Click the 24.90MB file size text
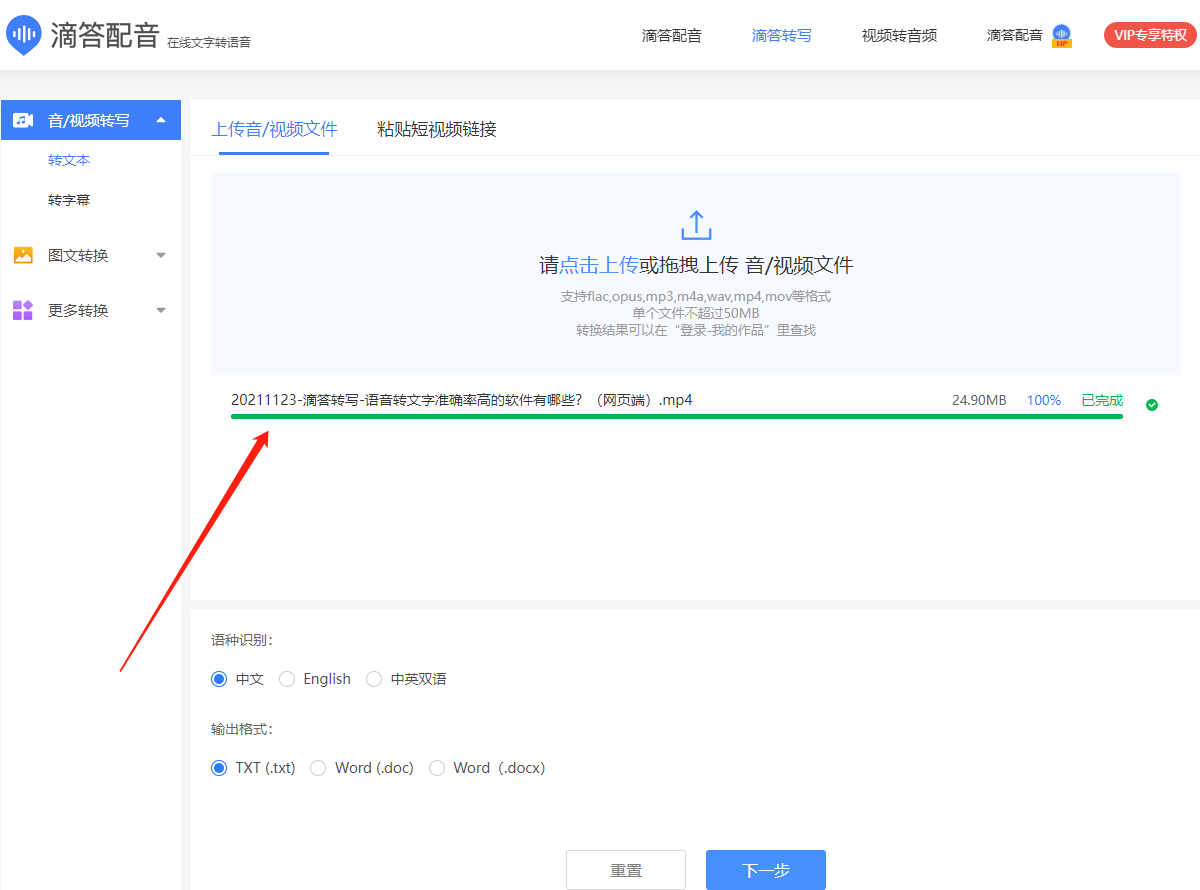 click(979, 400)
